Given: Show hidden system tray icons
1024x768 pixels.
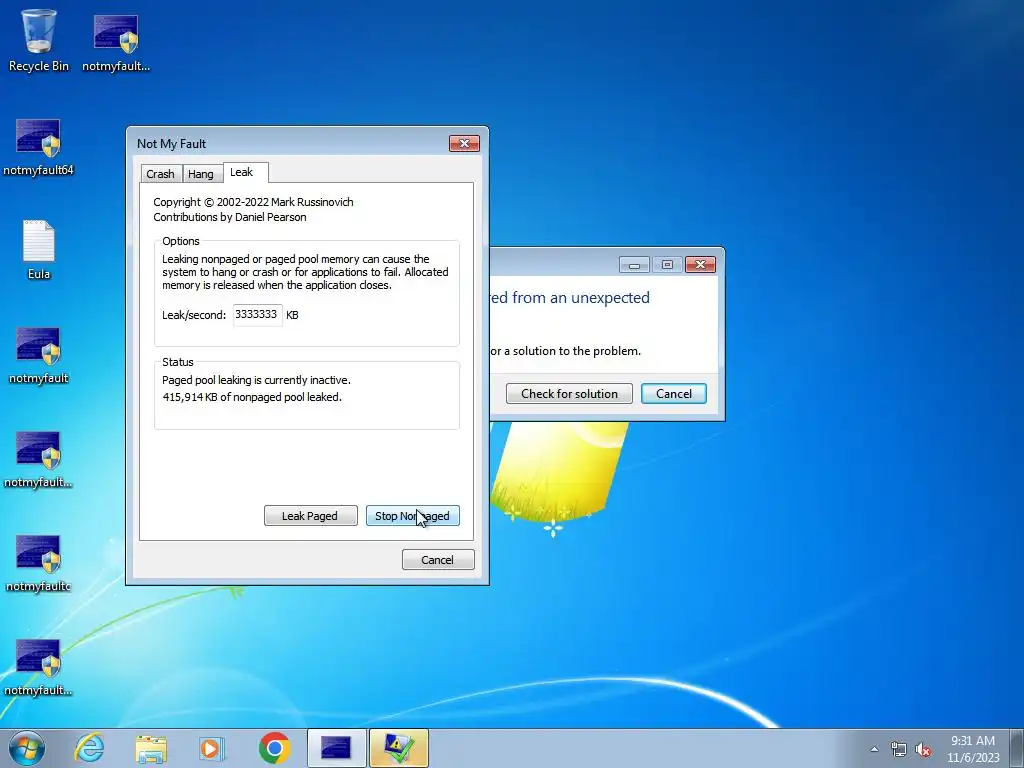Looking at the screenshot, I should click(x=874, y=750).
